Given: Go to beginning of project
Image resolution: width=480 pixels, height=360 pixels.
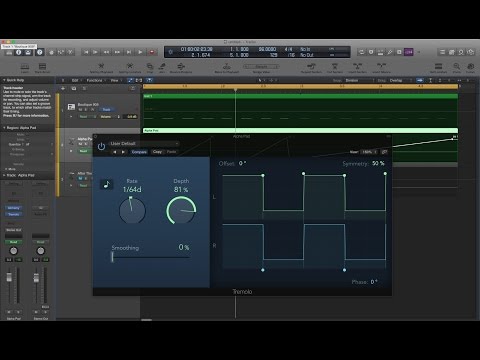Looking at the screenshot, I should coord(86,52).
